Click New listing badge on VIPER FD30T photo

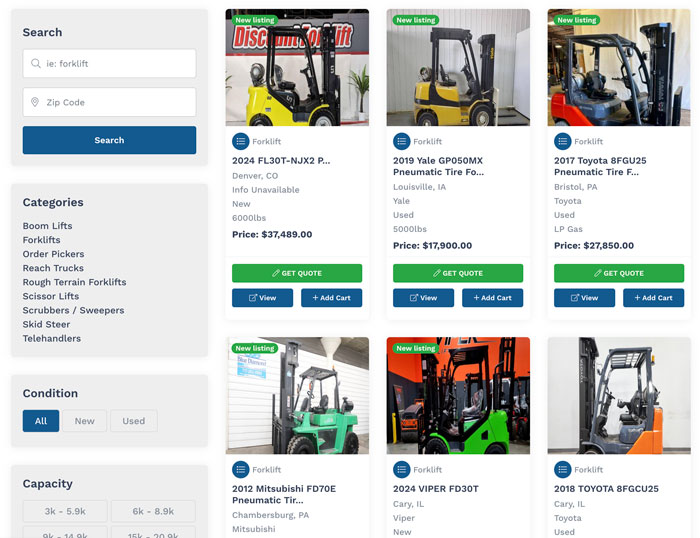coord(416,348)
